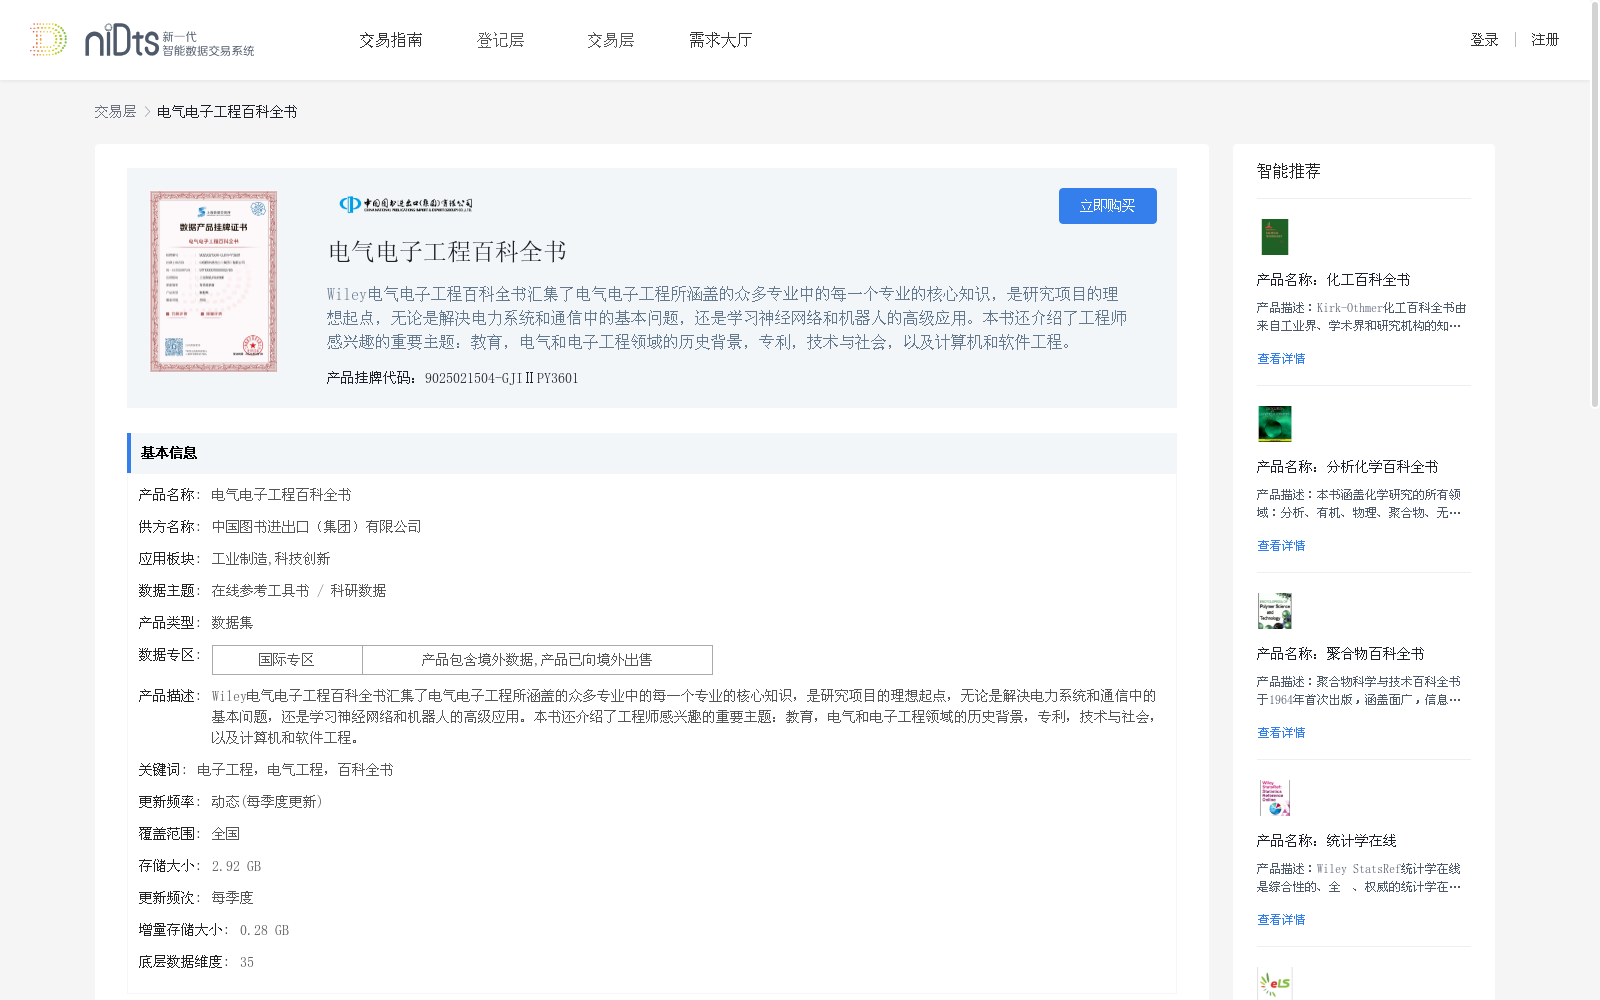
Task: Go to 交易层 in the breadcrumb
Action: pyautogui.click(x=115, y=112)
